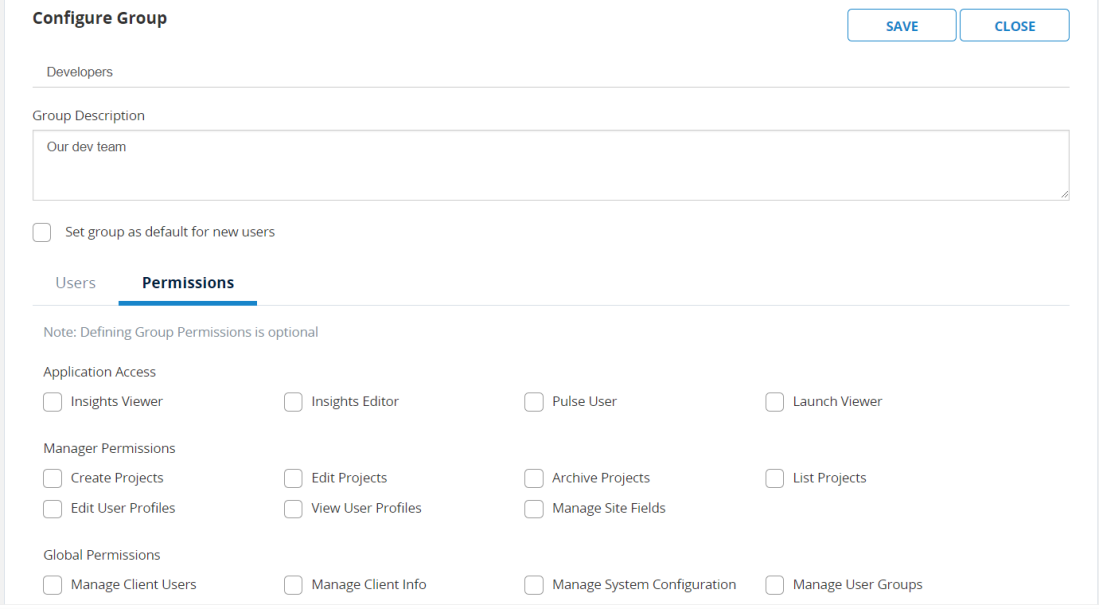
Task: Save the group configuration
Action: tap(901, 25)
